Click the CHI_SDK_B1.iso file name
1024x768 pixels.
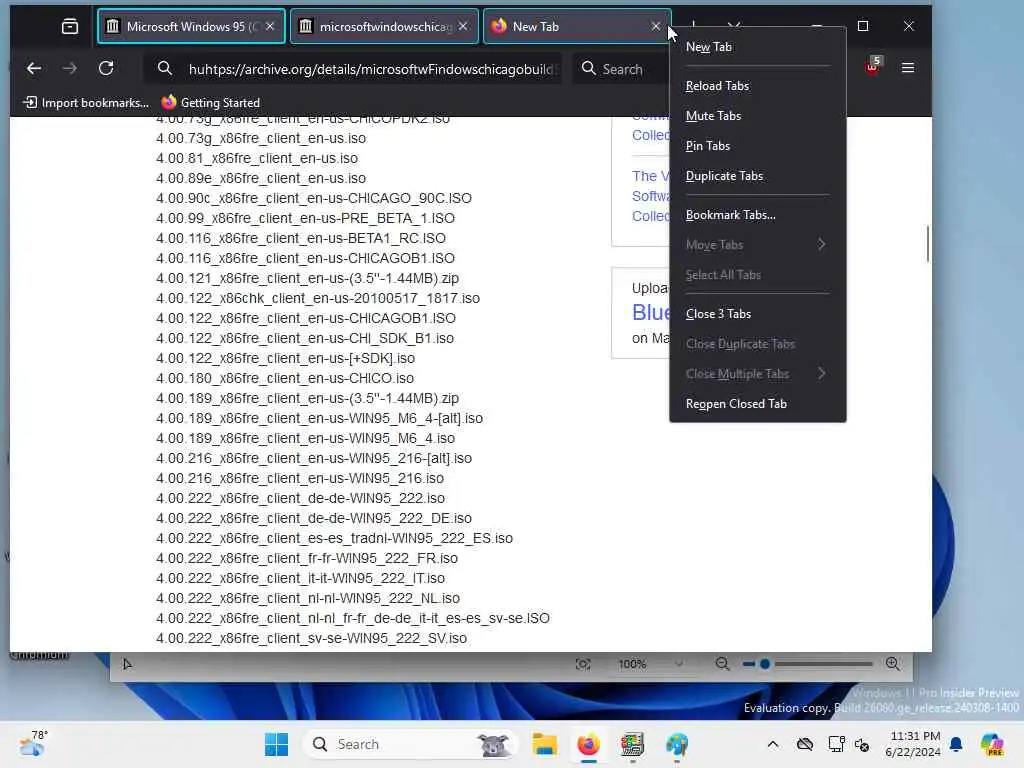[x=304, y=338]
